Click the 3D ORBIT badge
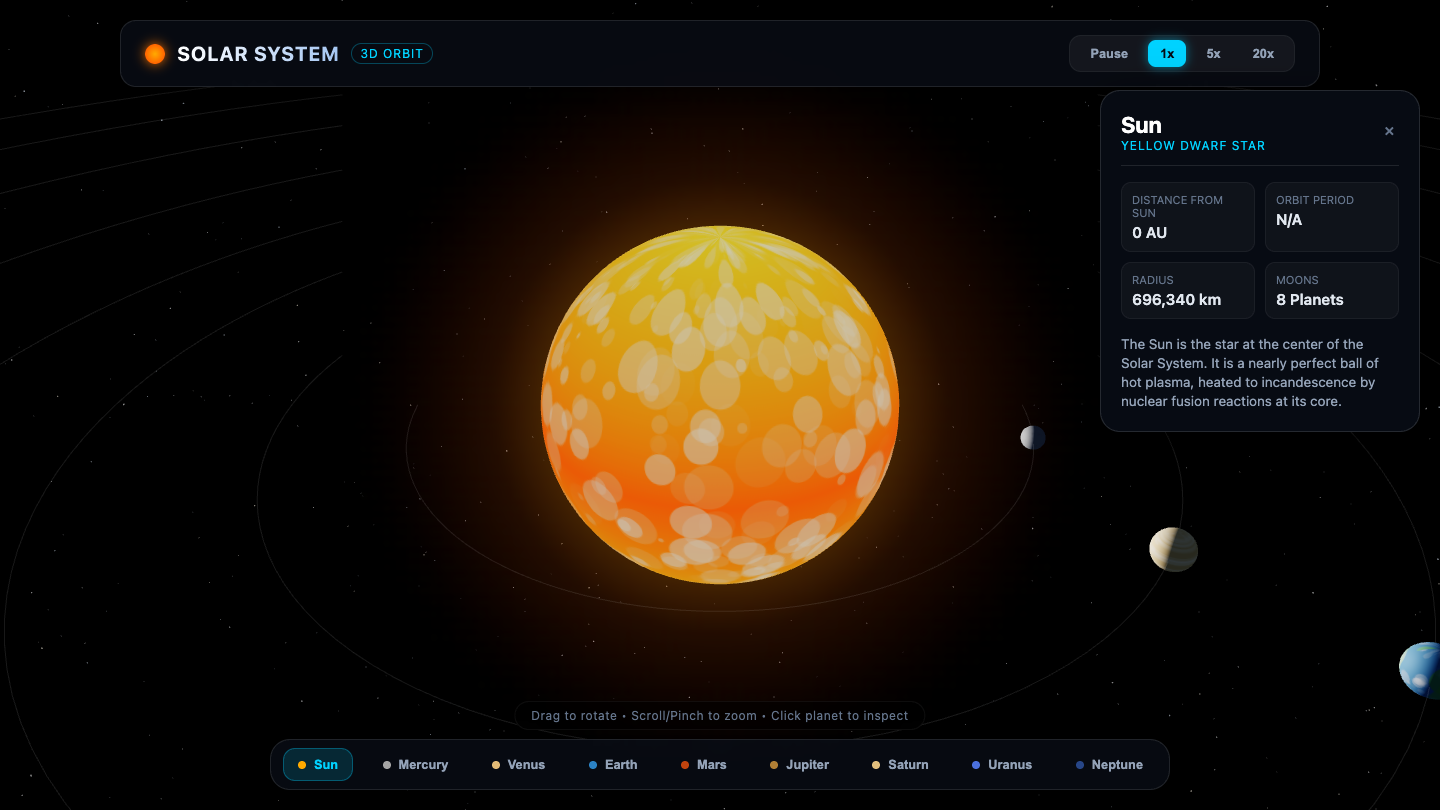Viewport: 1440px width, 810px height. click(x=392, y=54)
